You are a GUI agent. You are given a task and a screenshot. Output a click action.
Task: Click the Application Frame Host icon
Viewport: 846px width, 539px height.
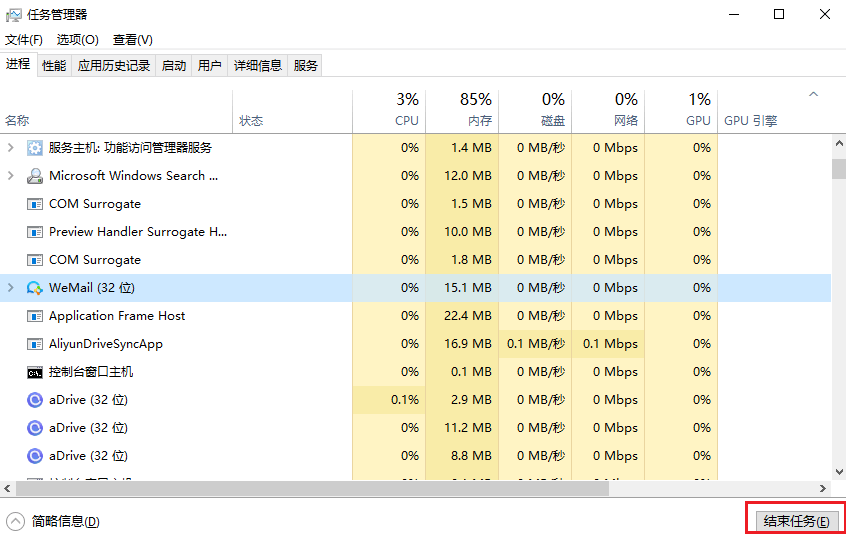[35, 316]
